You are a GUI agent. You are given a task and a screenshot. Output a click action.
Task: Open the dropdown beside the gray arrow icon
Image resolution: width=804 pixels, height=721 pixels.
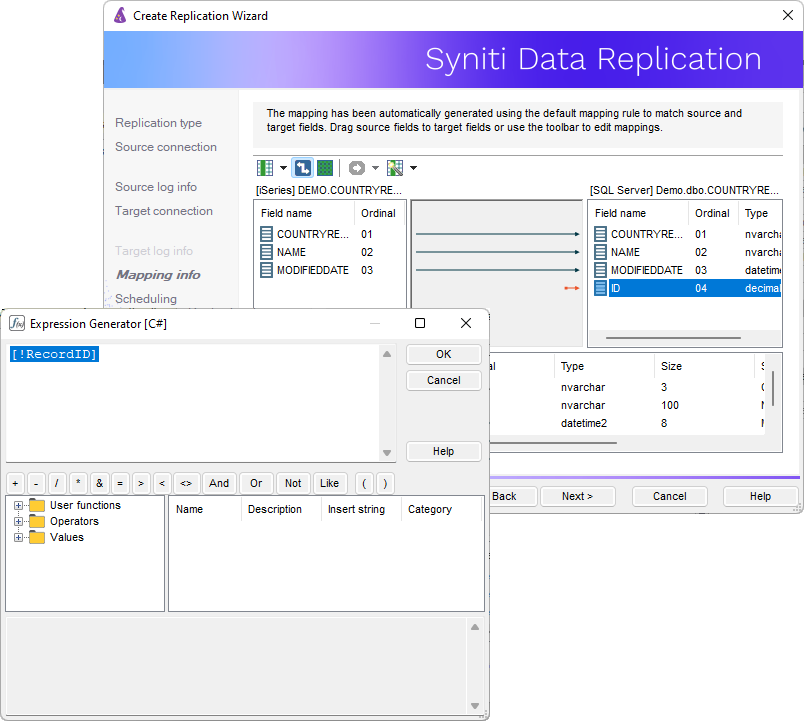375,168
